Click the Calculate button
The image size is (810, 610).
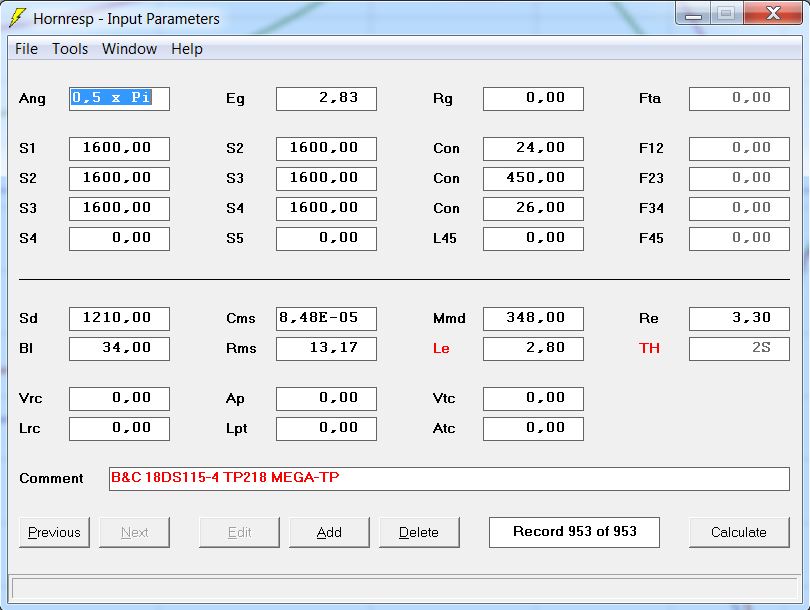[739, 533]
